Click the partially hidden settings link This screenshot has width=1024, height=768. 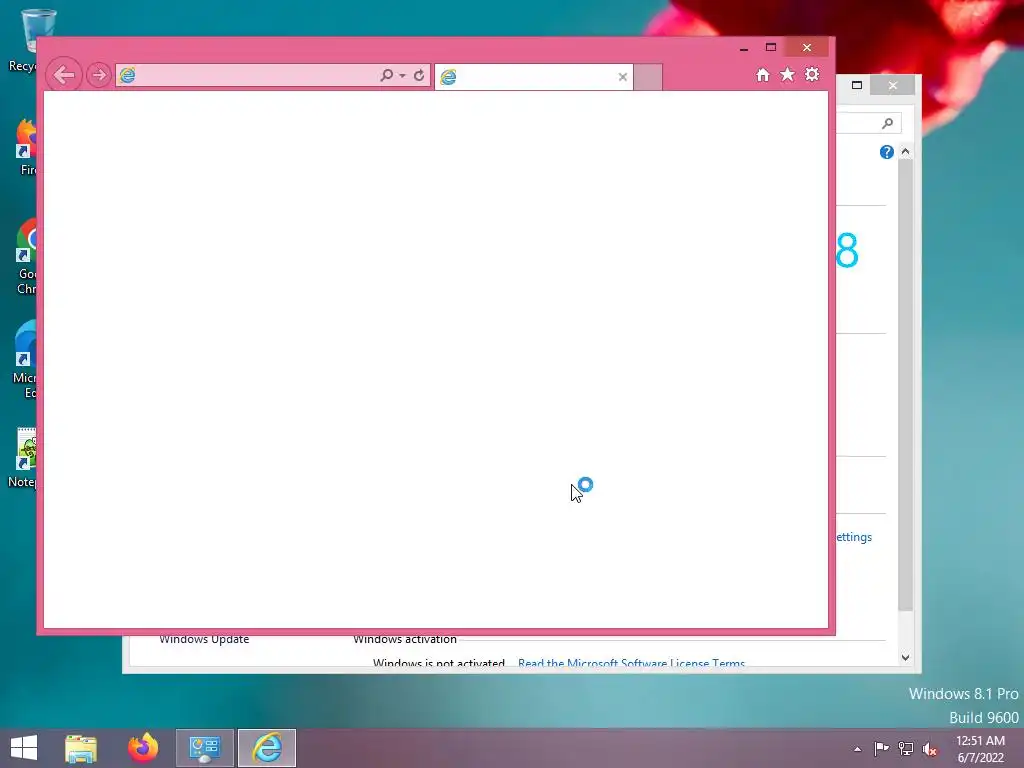pos(854,537)
